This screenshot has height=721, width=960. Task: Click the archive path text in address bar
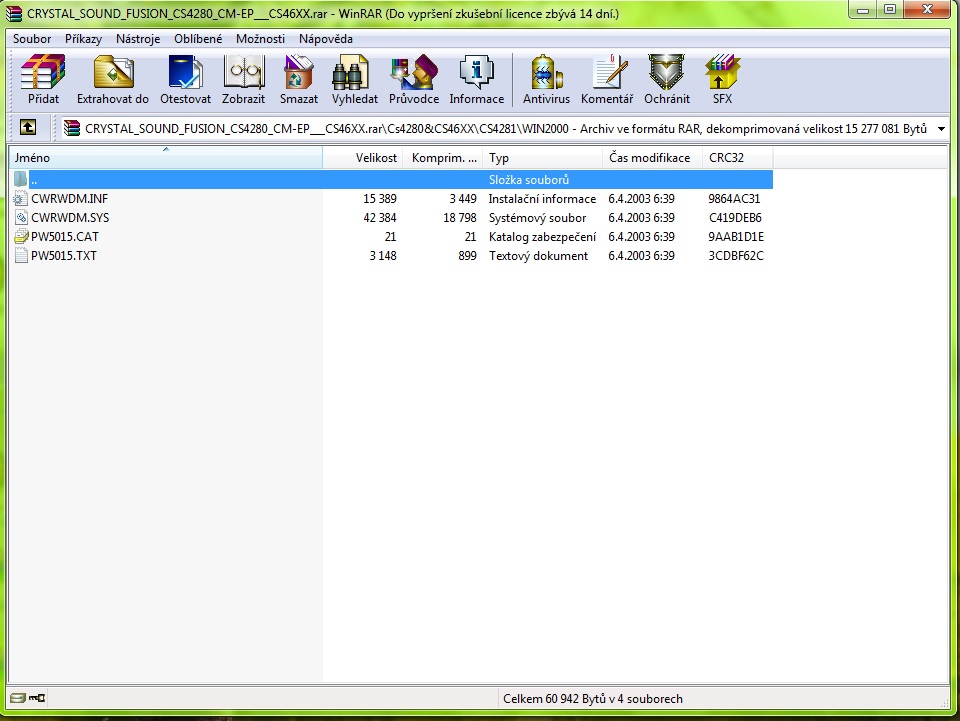[506, 129]
